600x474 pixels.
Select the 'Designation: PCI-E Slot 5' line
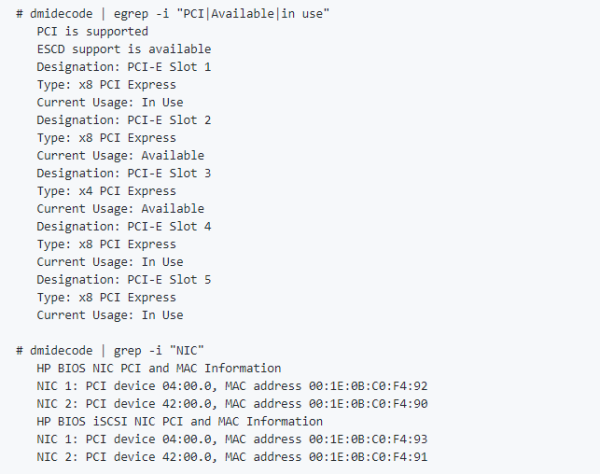click(x=124, y=280)
